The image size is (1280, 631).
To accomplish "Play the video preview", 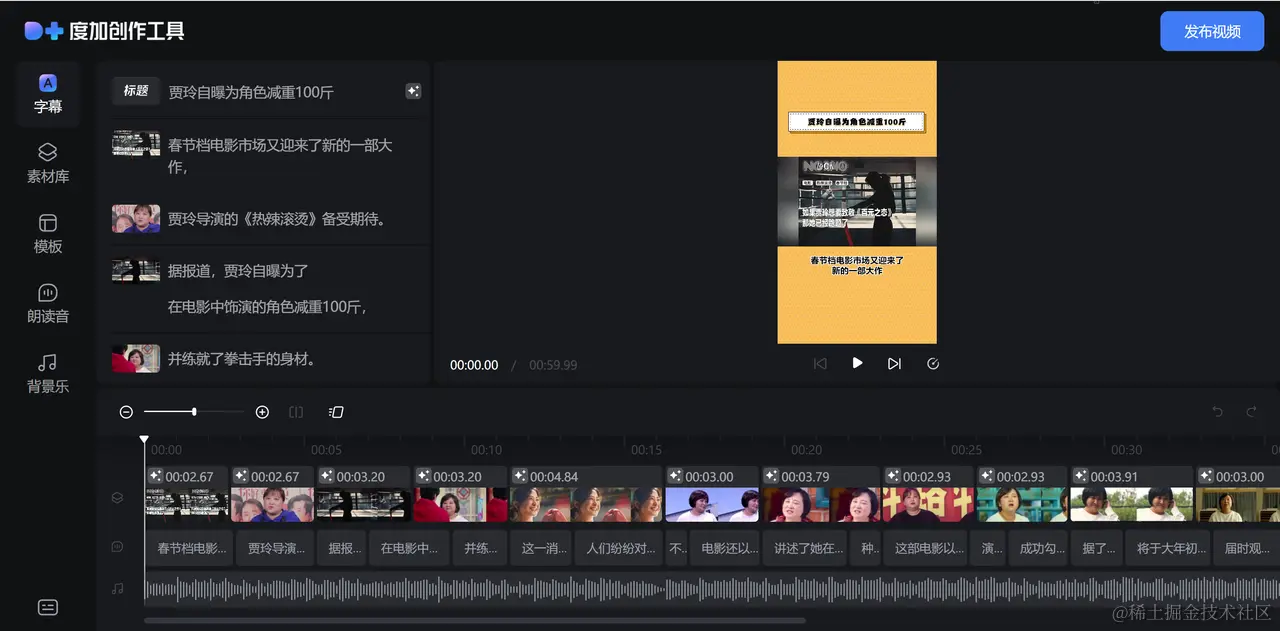I will [x=857, y=363].
